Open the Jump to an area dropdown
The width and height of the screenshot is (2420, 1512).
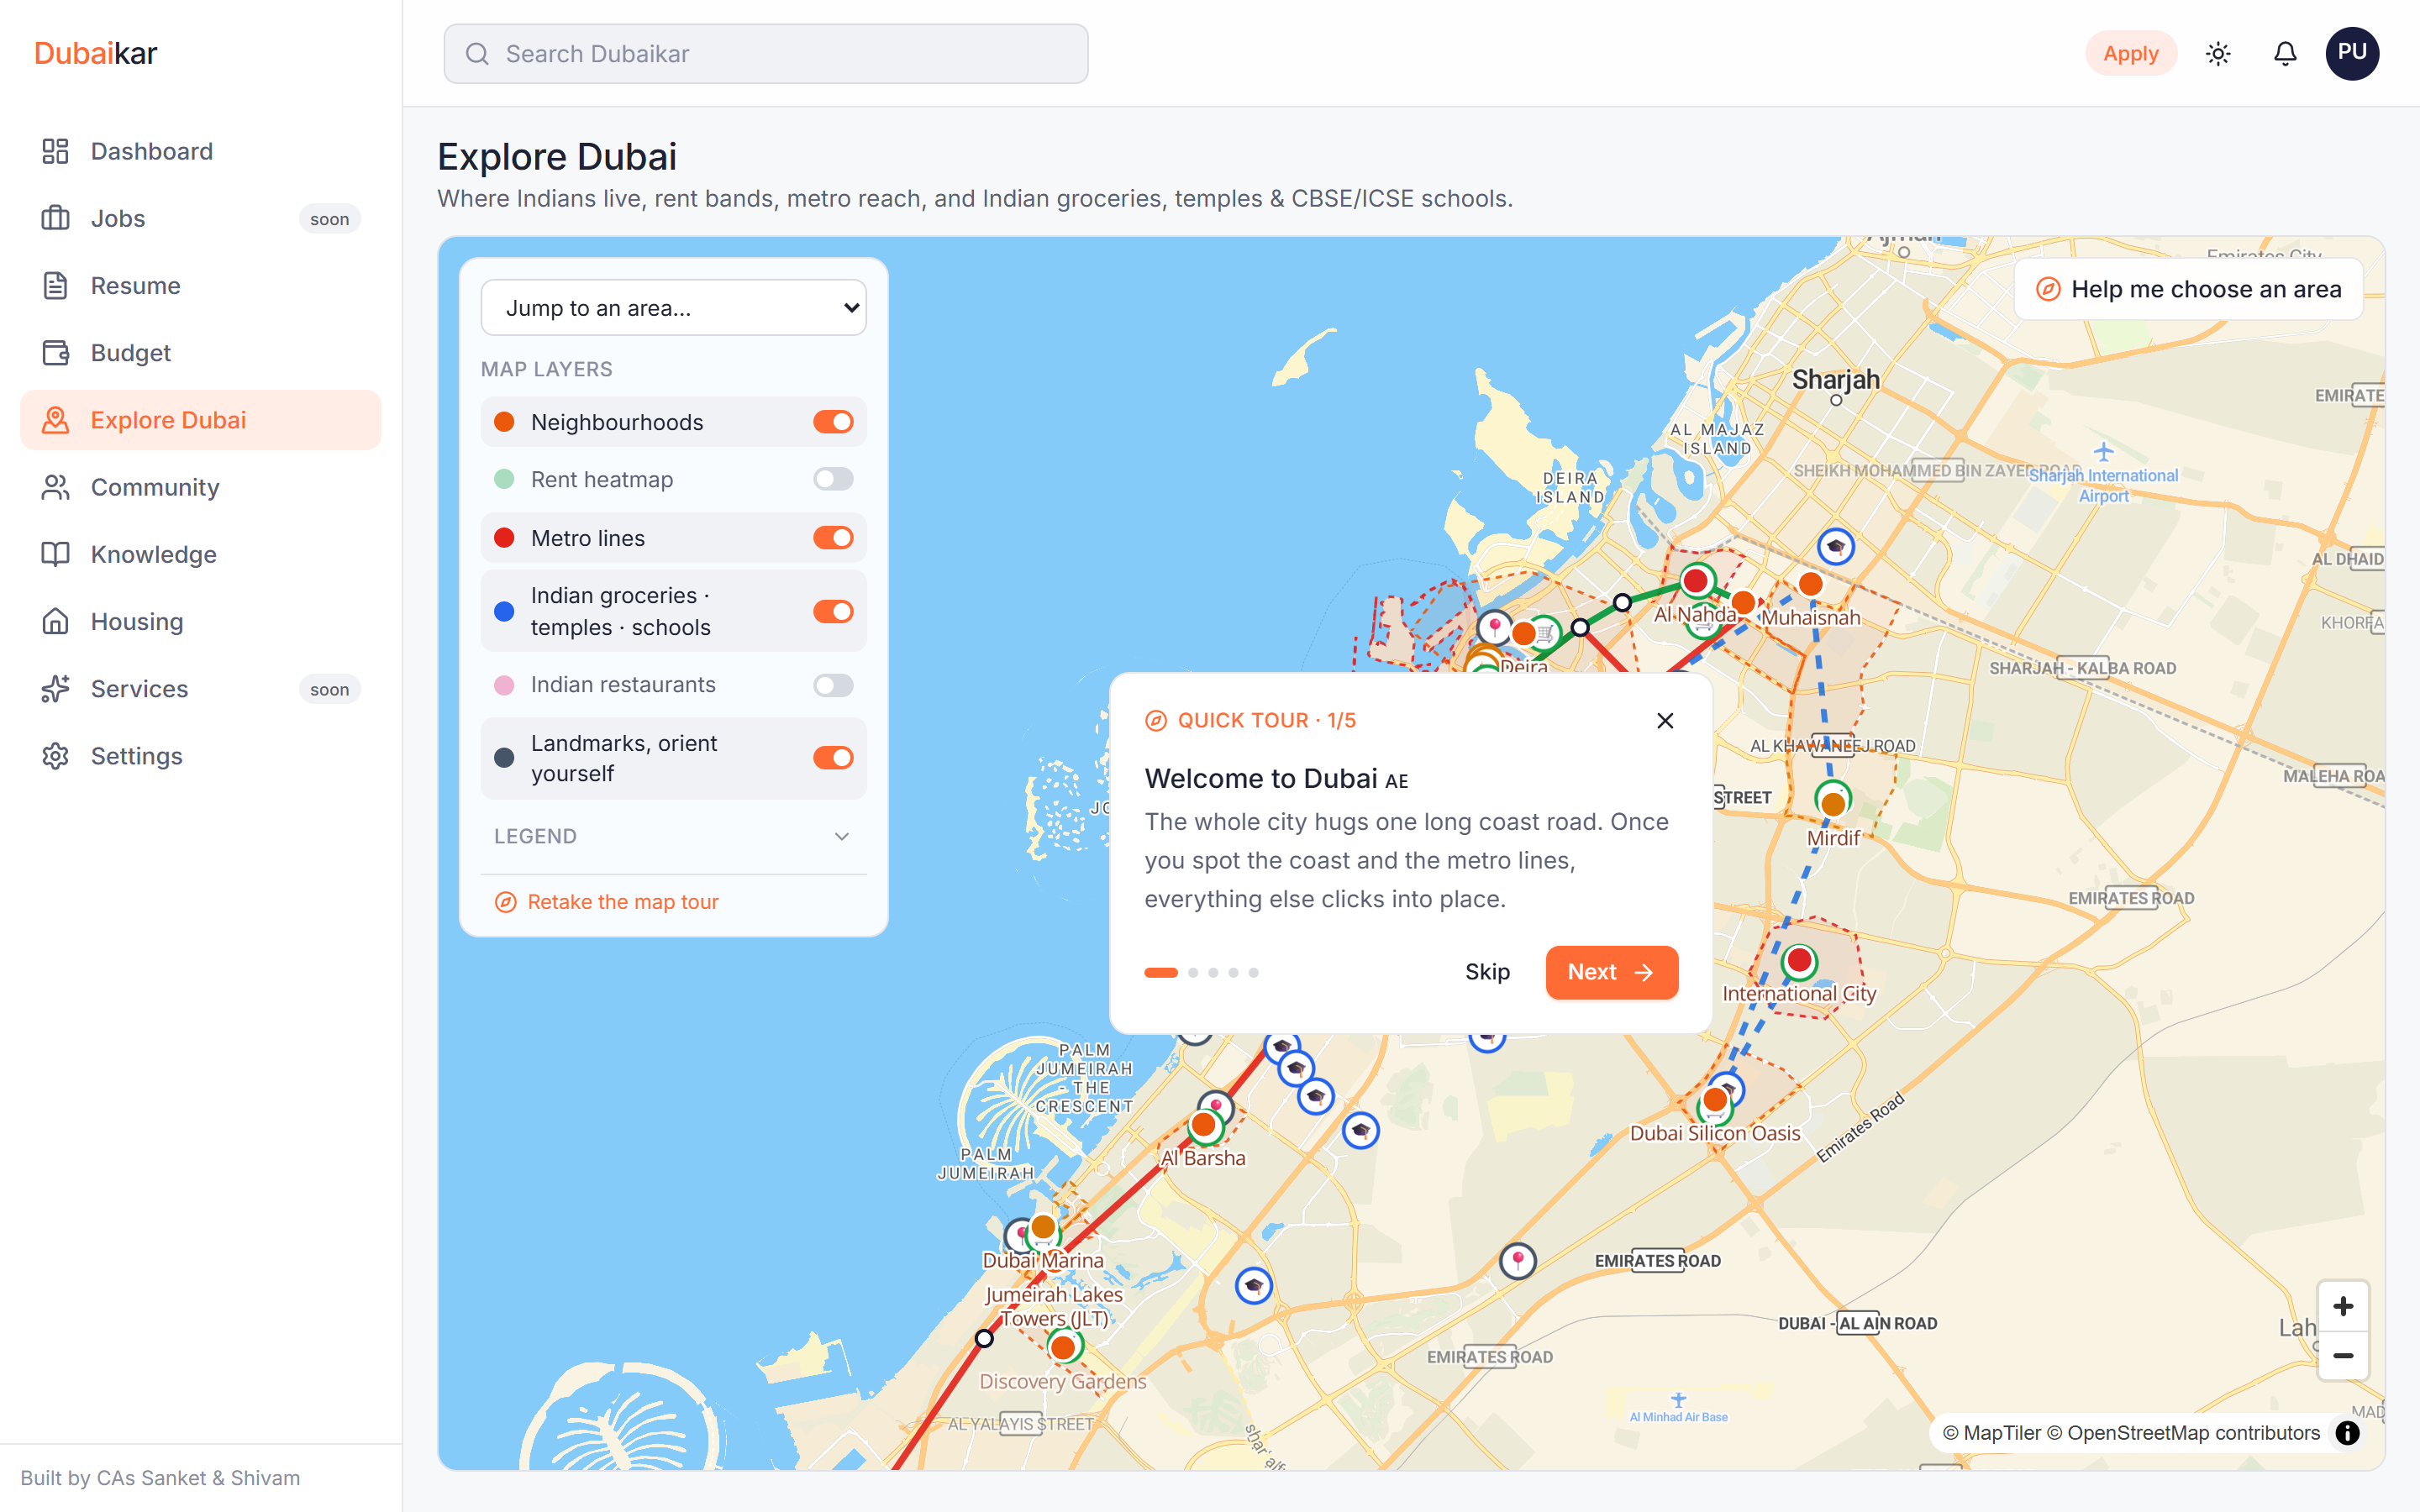click(673, 308)
